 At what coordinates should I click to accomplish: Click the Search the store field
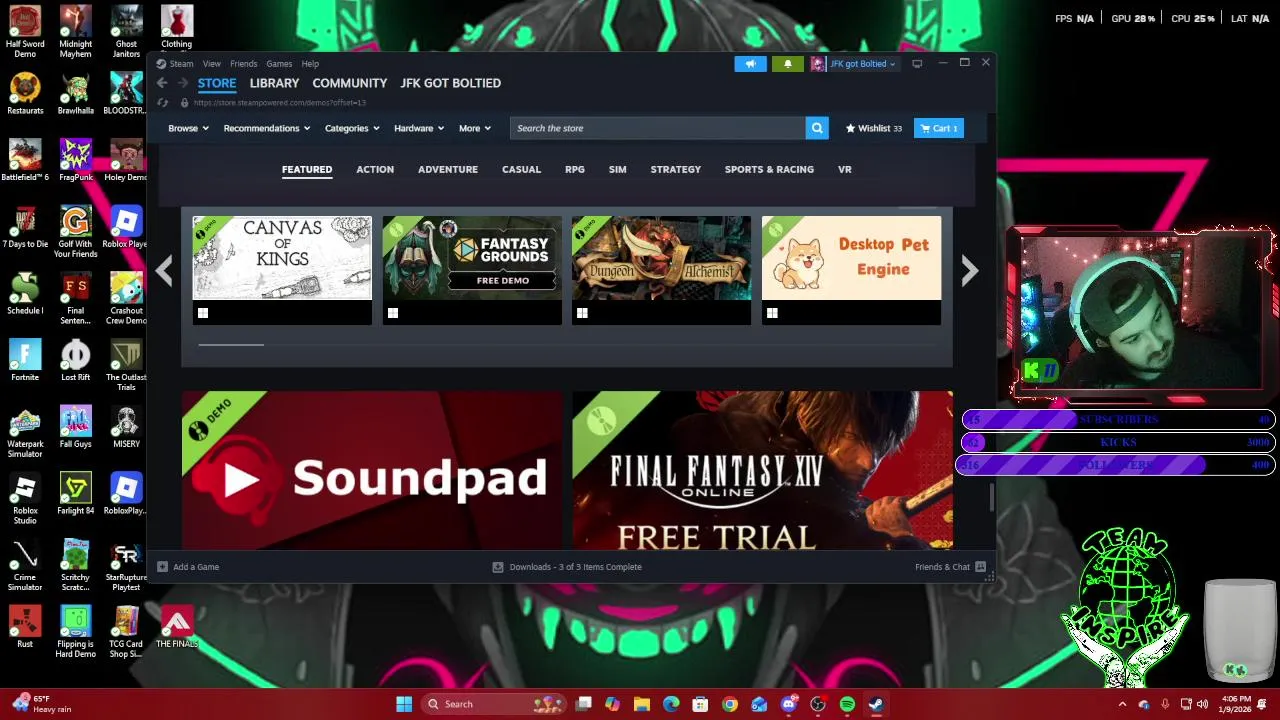(x=658, y=128)
